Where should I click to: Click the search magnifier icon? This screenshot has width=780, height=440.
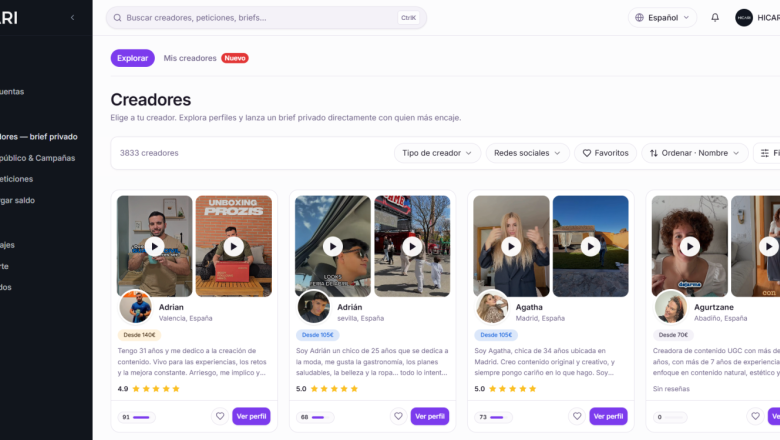click(x=117, y=18)
